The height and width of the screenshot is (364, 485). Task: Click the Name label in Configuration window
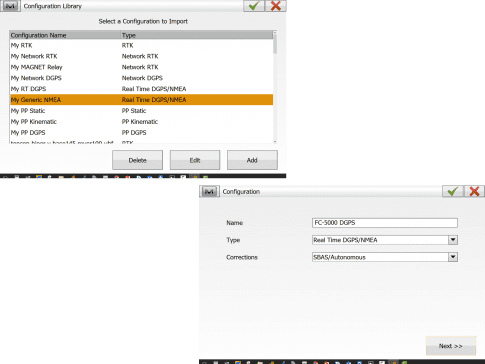[x=235, y=223]
